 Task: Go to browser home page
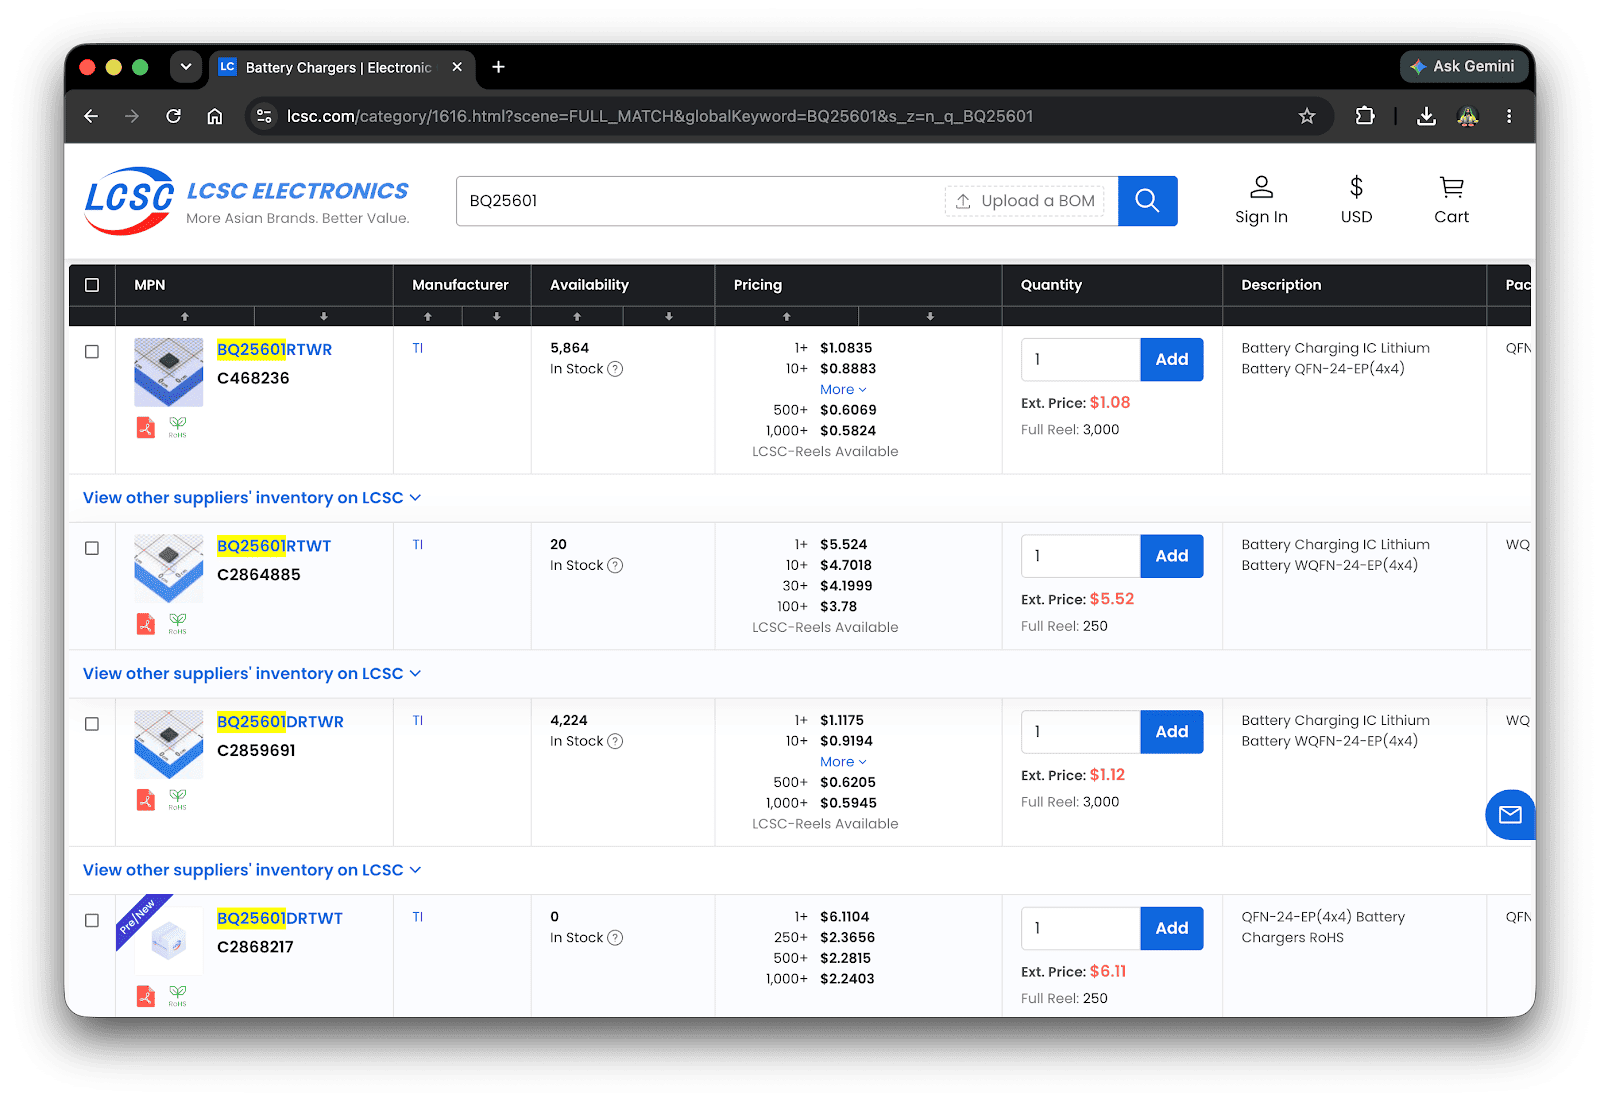pyautogui.click(x=215, y=116)
